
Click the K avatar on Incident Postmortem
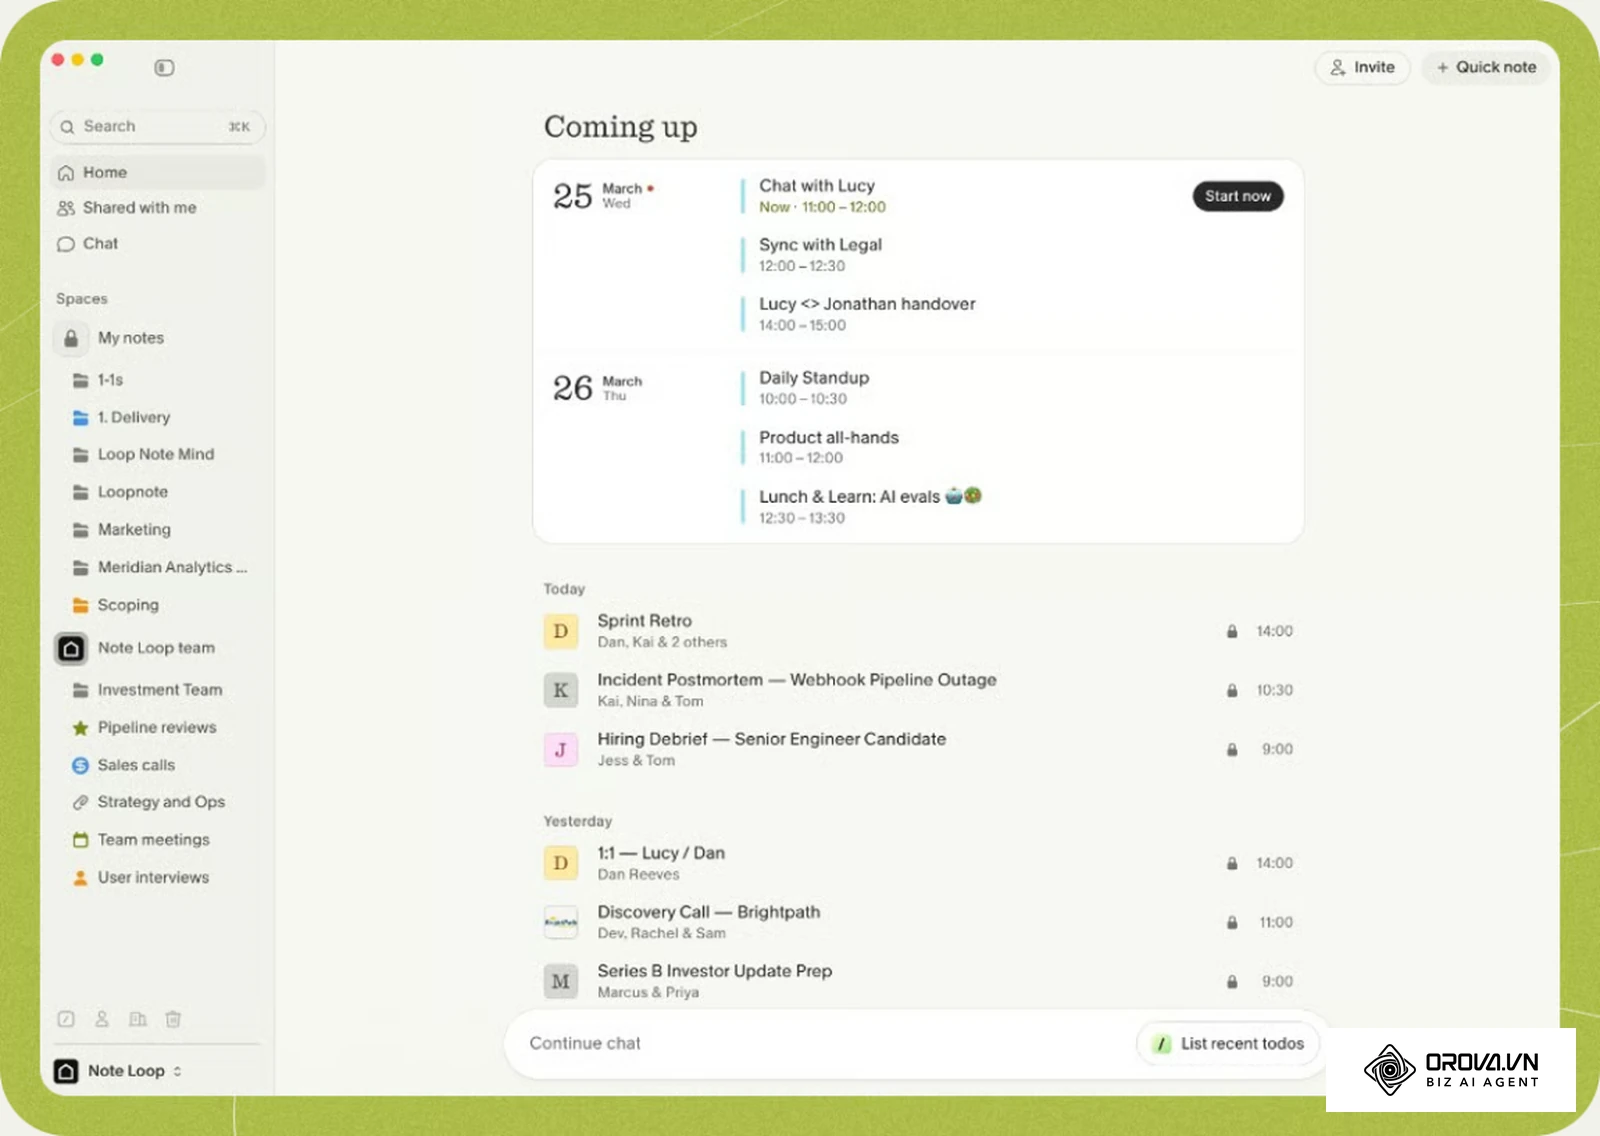(x=561, y=690)
